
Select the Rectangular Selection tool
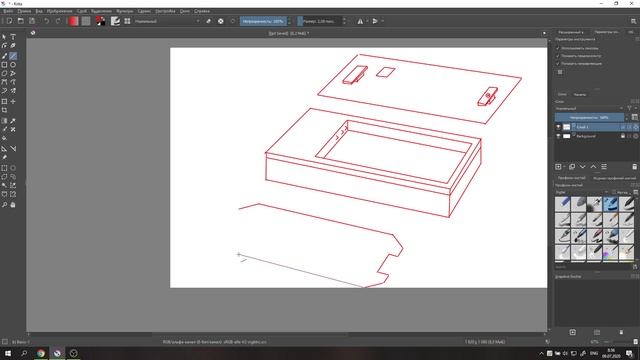click(4, 168)
